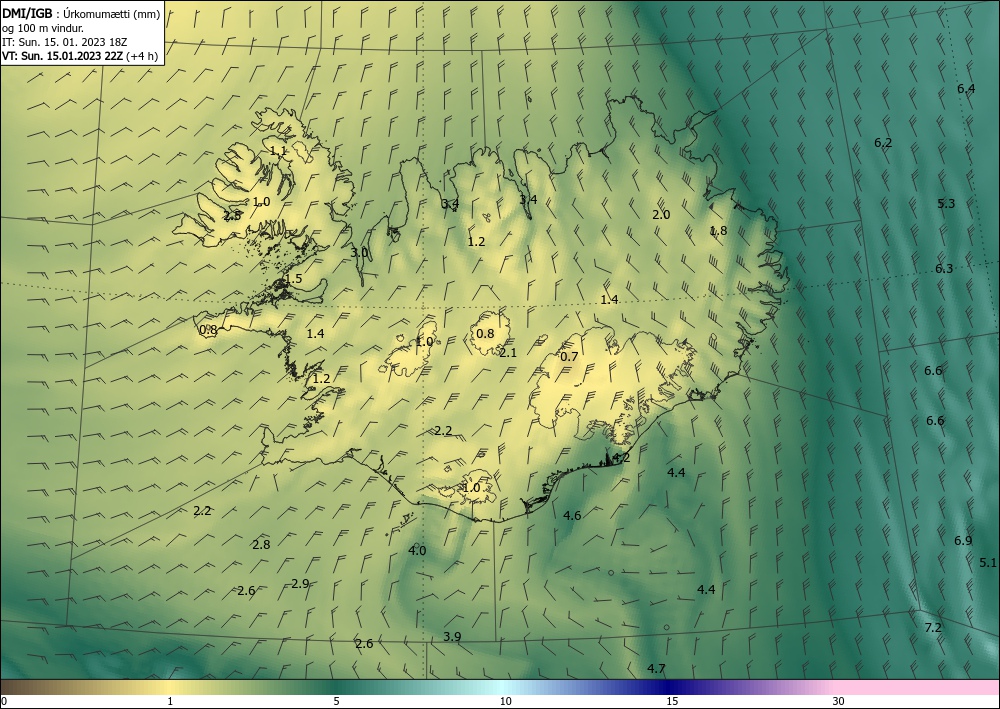This screenshot has width=1000, height=709.
Task: Click the '10' label on the color scale
Action: pyautogui.click(x=505, y=701)
